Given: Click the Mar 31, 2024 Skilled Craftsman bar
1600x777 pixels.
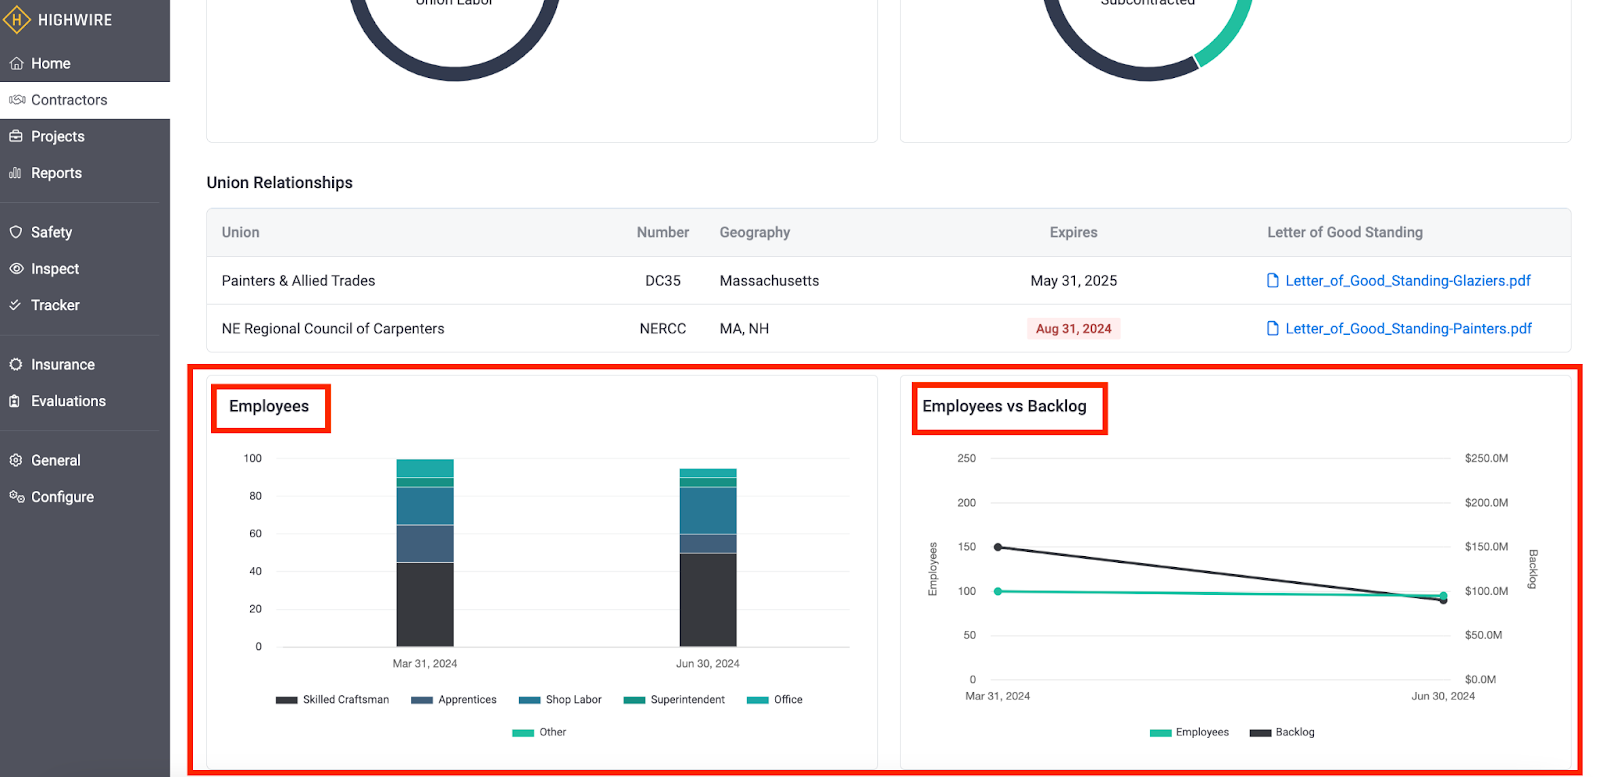Looking at the screenshot, I should 425,604.
